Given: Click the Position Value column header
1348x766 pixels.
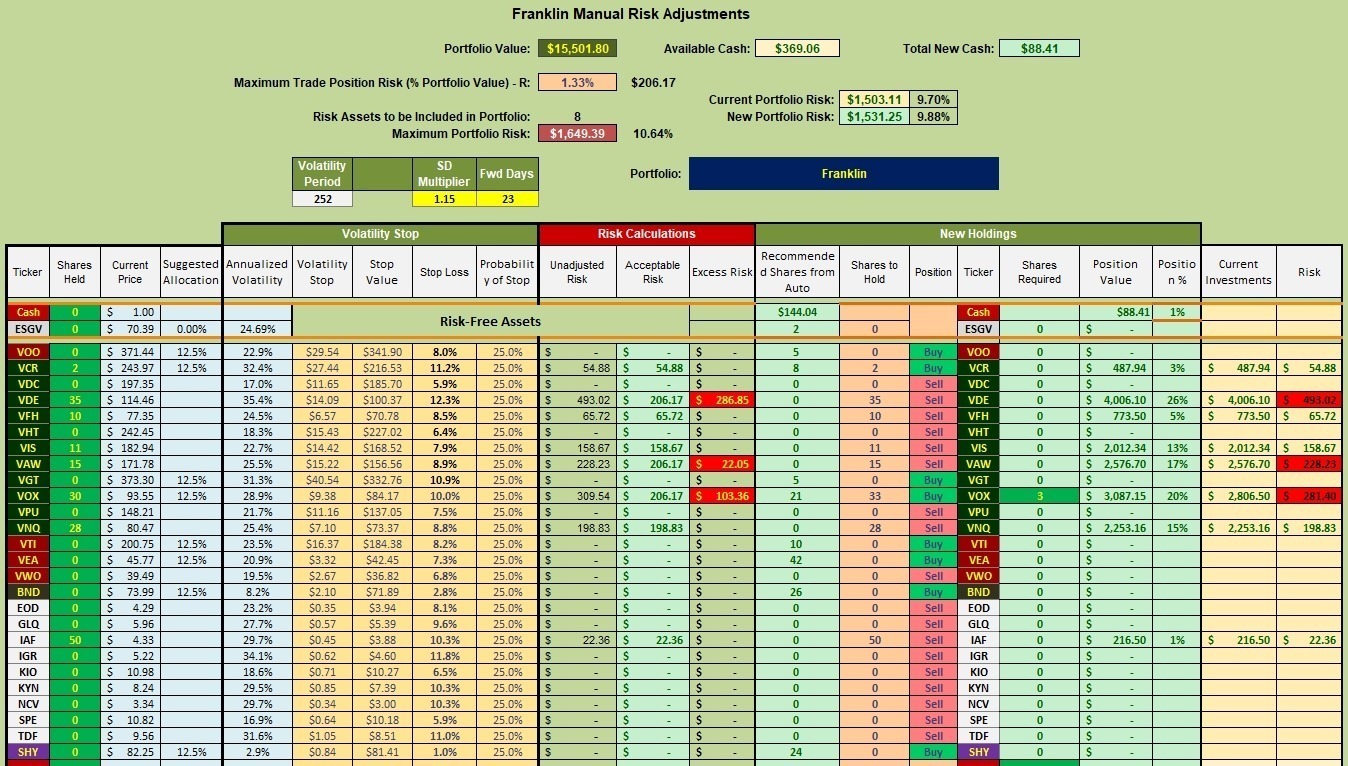Looking at the screenshot, I should pos(1115,272).
